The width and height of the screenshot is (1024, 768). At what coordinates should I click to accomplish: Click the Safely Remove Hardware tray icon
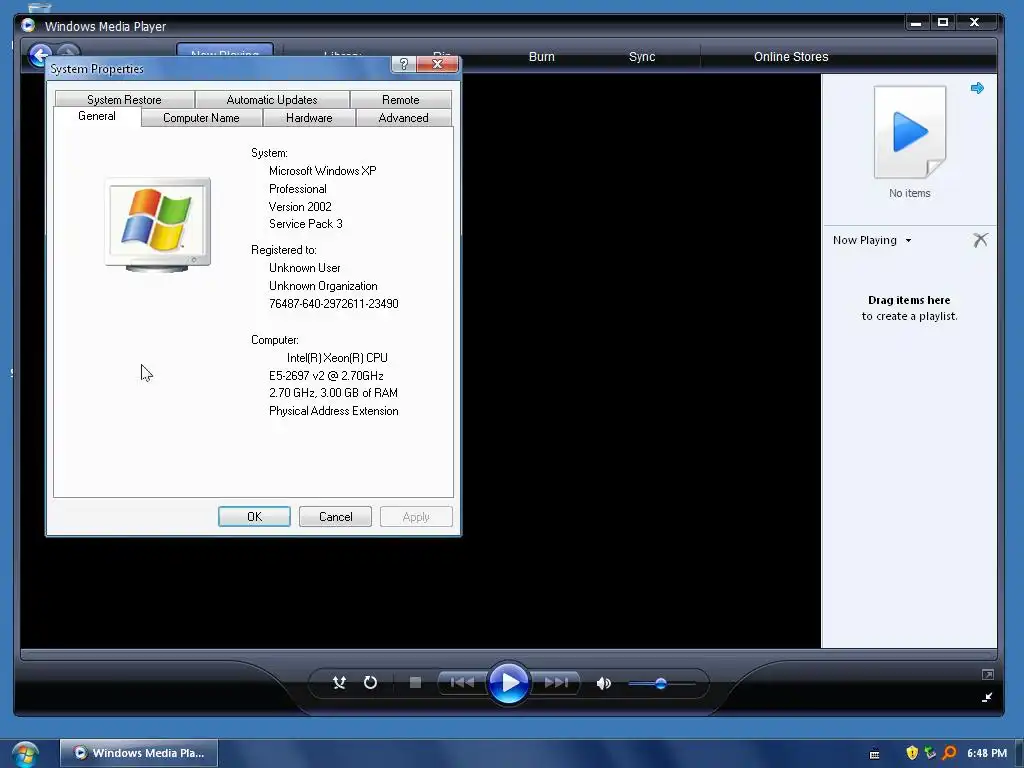point(930,753)
